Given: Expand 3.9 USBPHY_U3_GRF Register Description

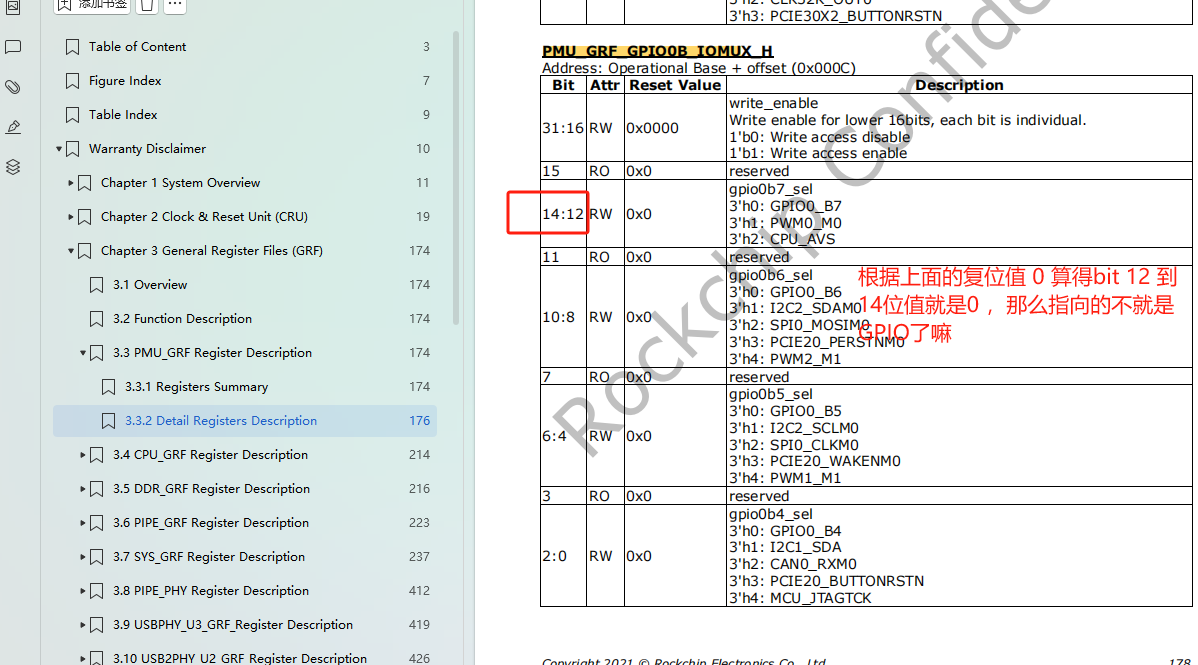Looking at the screenshot, I should tap(83, 624).
